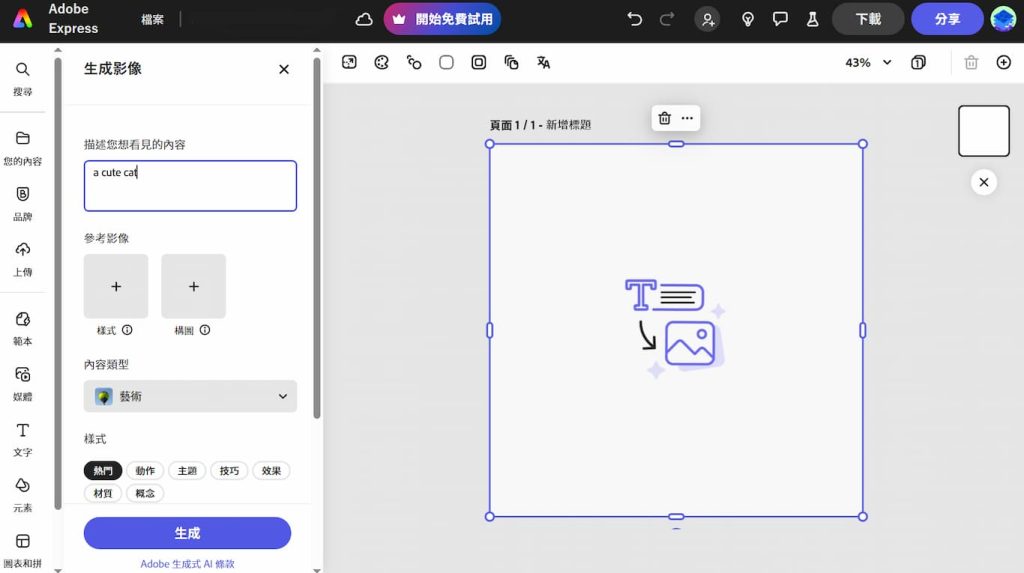Open the layers stack tool icon
Viewport: 1024px width, 573px height.
511,62
